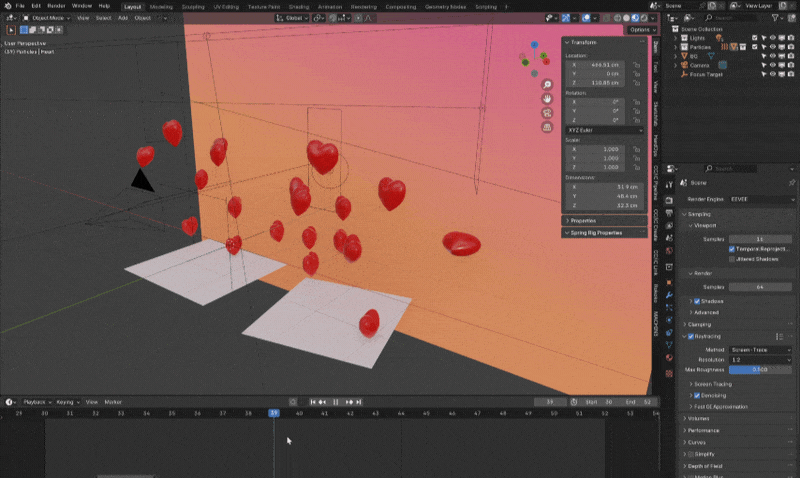This screenshot has height=478, width=800.
Task: Toggle the Raytracing checkbox
Action: [x=689, y=336]
